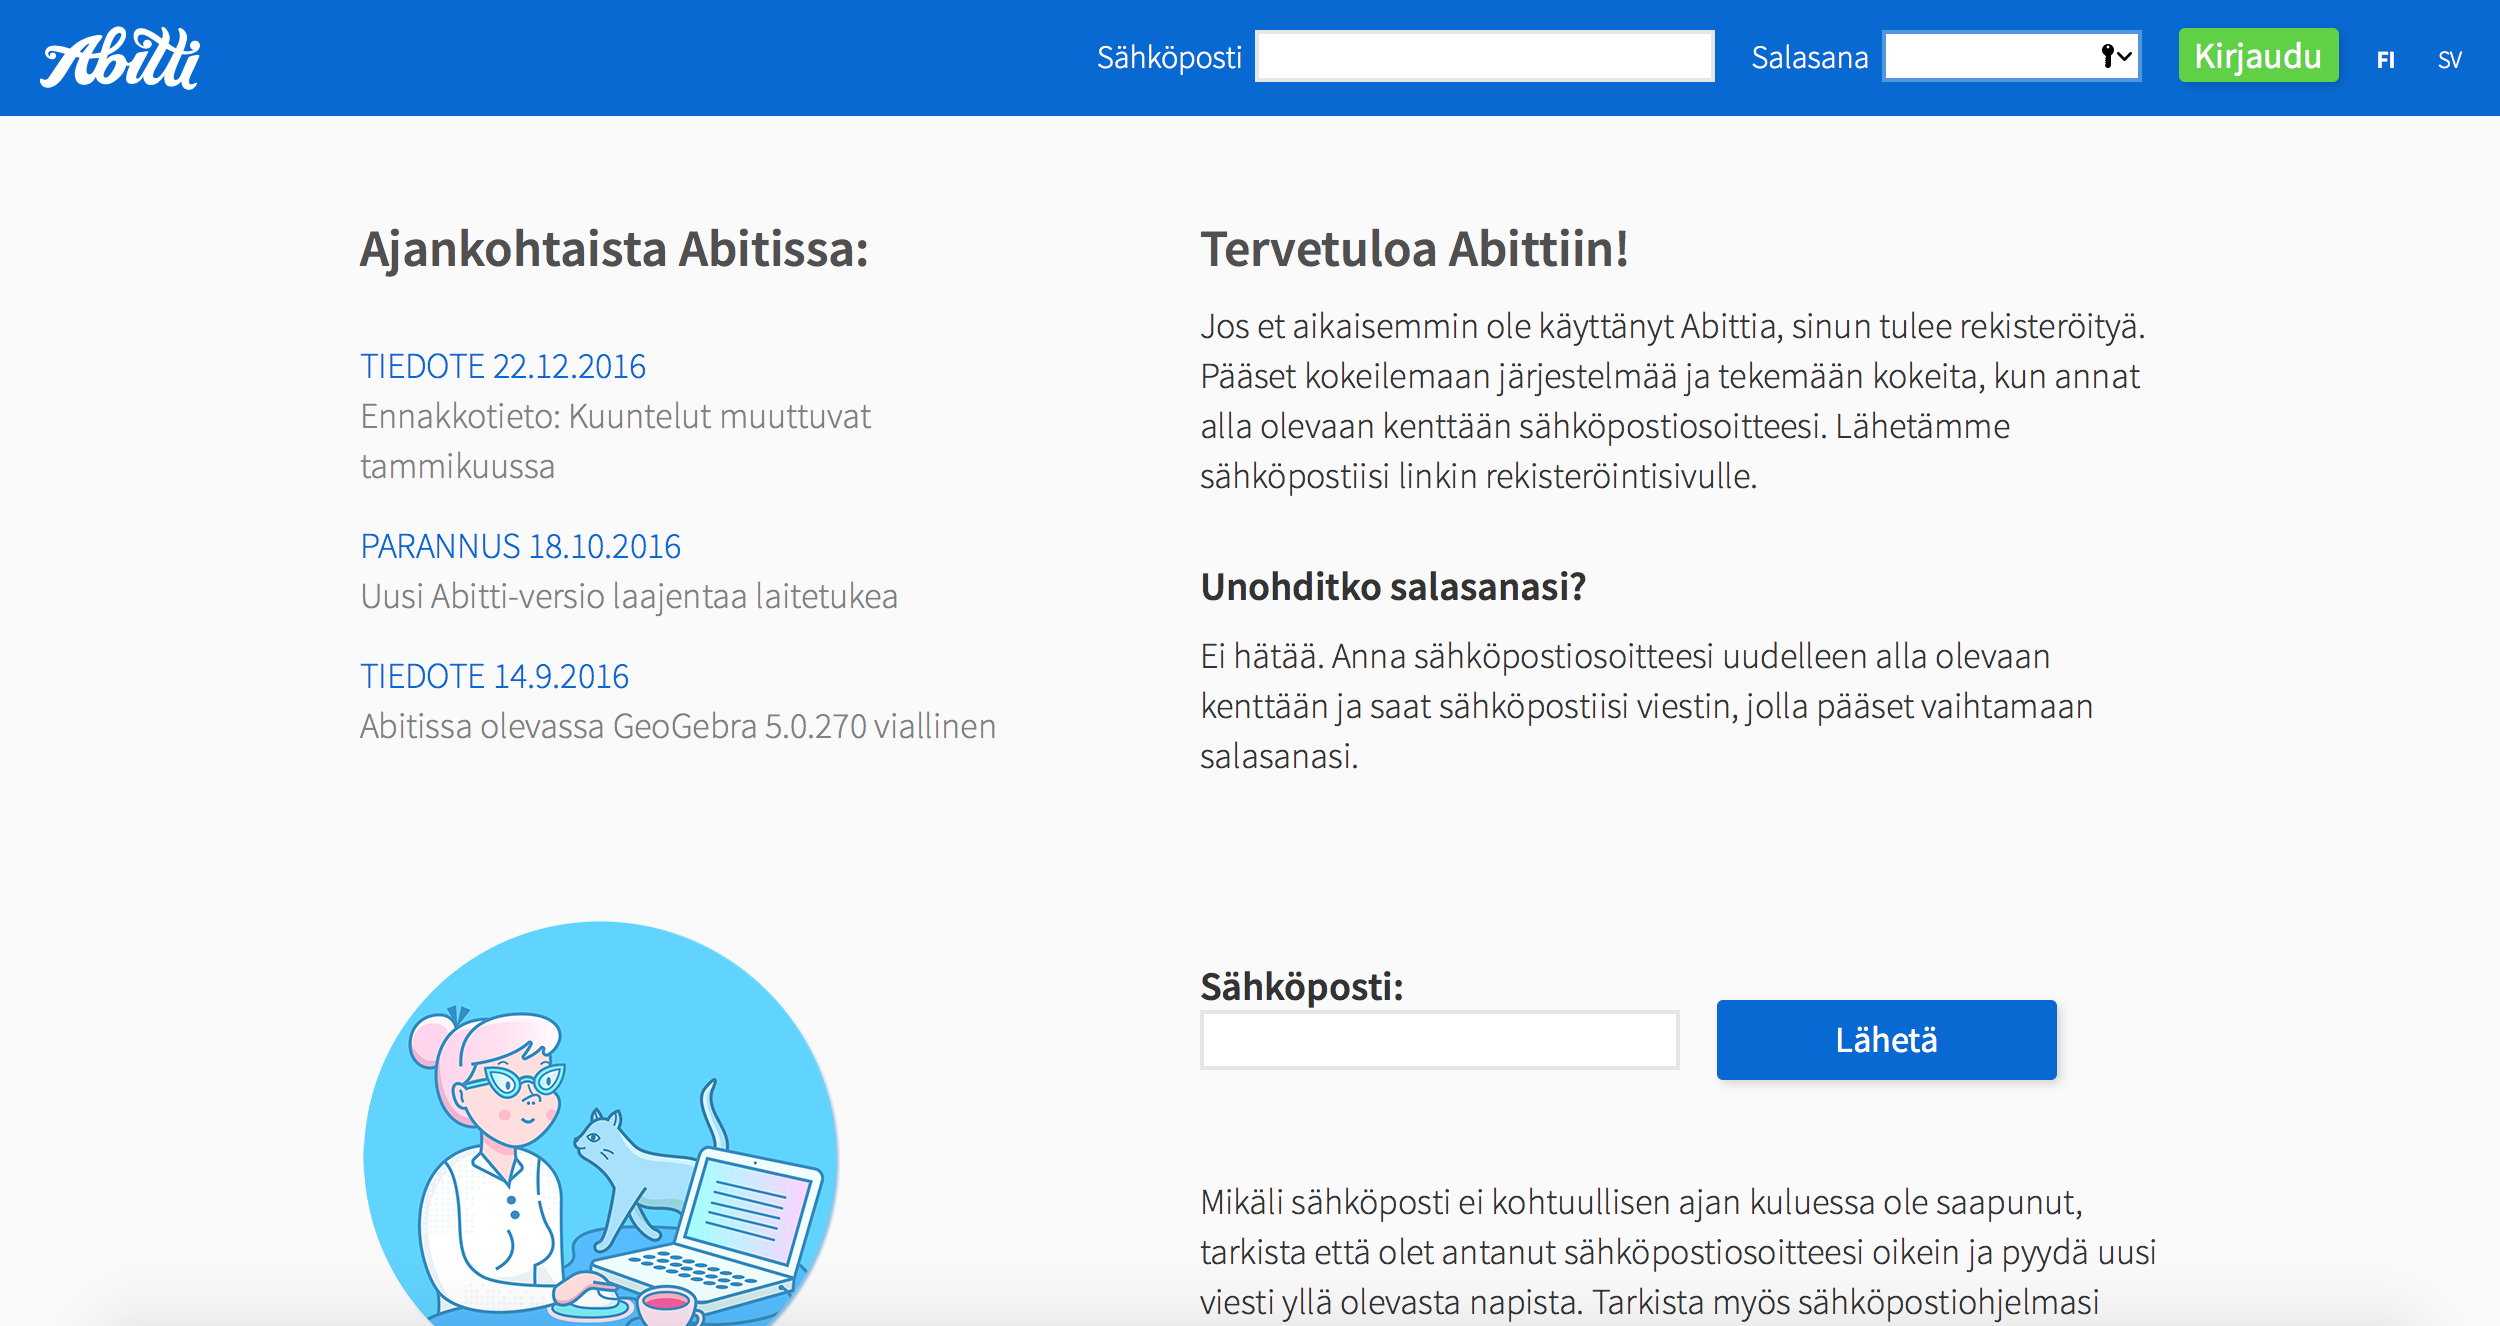Image resolution: width=2500 pixels, height=1326 pixels.
Task: Click the GeoGebra 5.0.270 viallinen summary text
Action: [677, 727]
